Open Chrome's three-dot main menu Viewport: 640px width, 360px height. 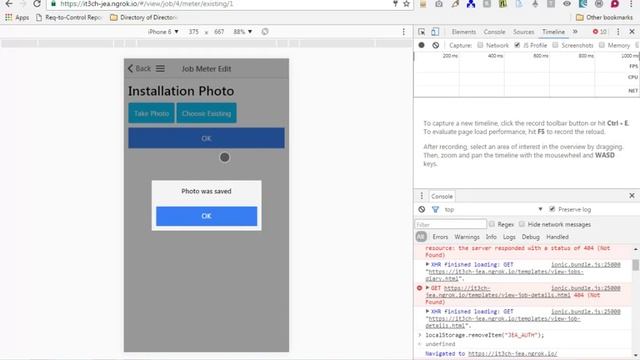[631, 4]
